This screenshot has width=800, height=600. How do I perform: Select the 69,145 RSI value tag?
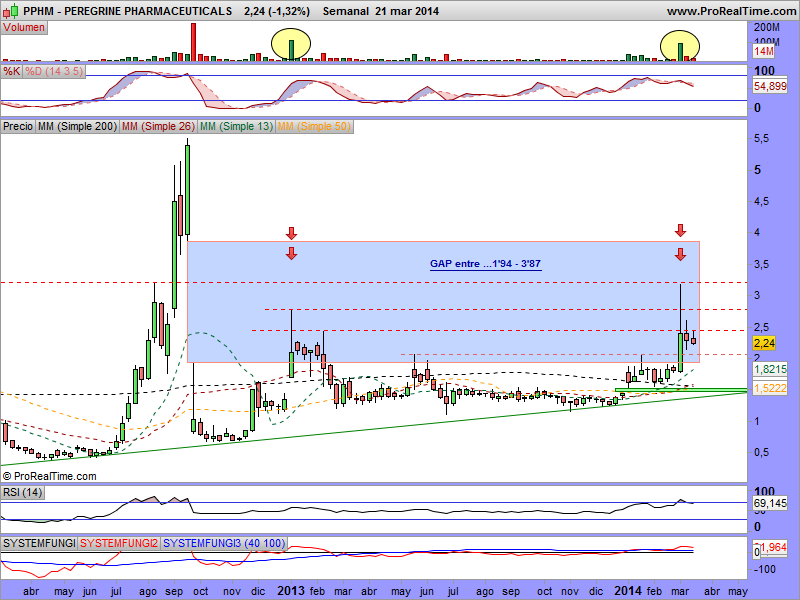[x=770, y=504]
